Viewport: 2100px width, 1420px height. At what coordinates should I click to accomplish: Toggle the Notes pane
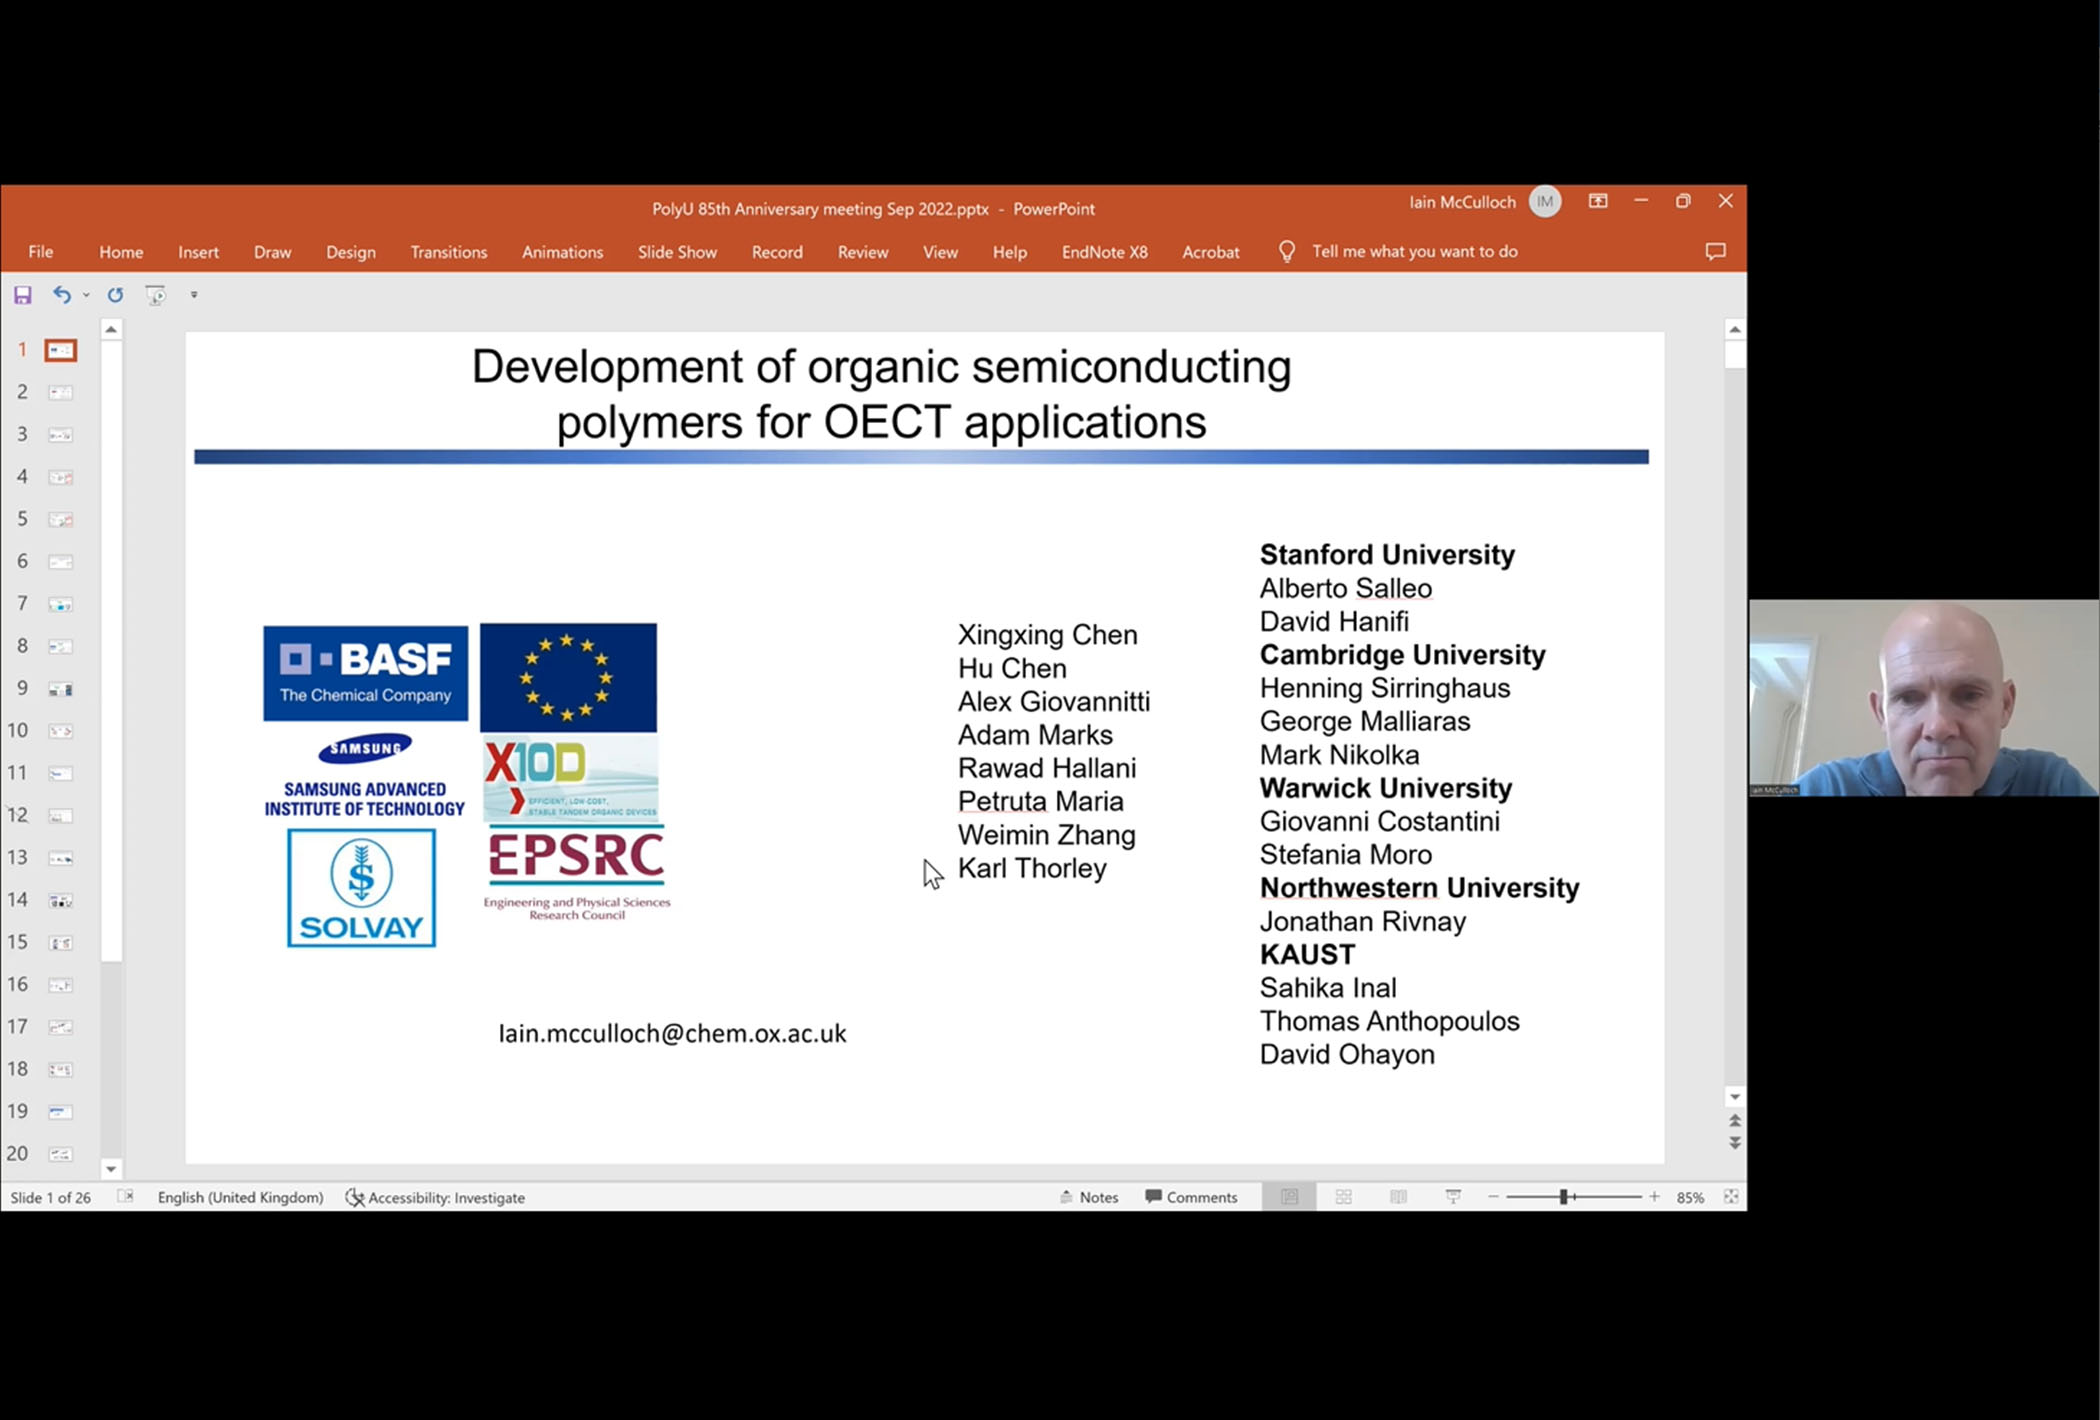pyautogui.click(x=1089, y=1197)
